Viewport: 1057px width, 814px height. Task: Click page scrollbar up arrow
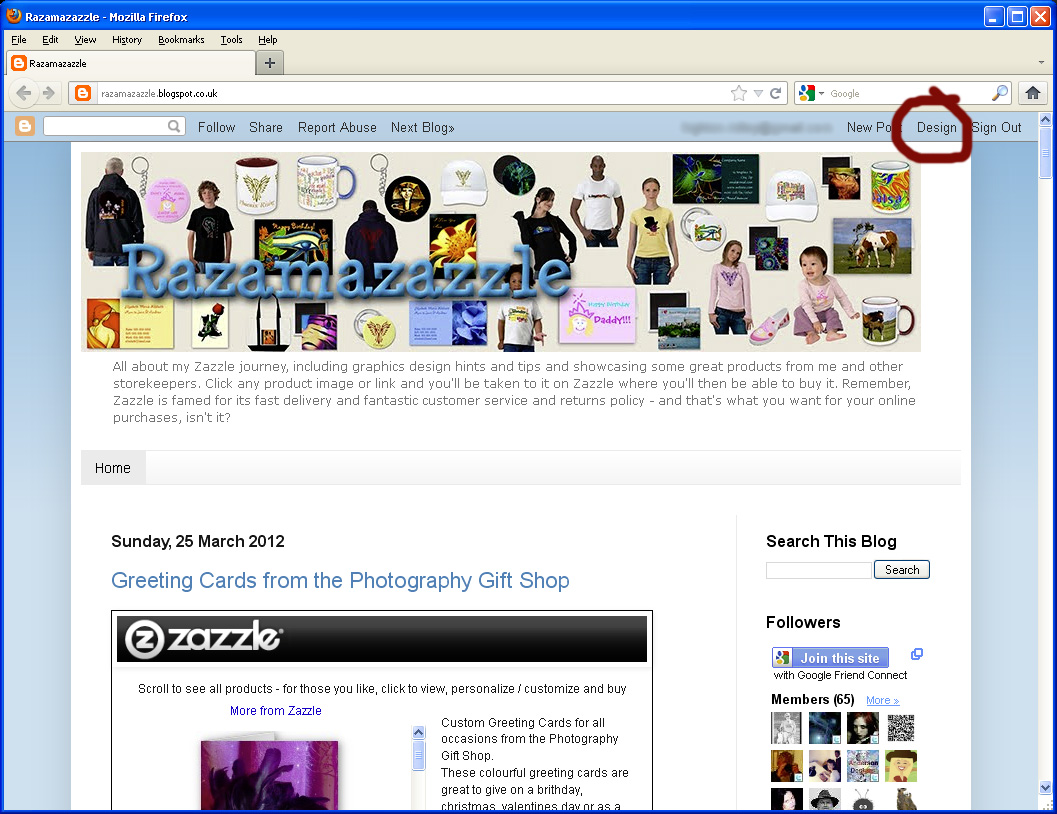tap(1046, 120)
